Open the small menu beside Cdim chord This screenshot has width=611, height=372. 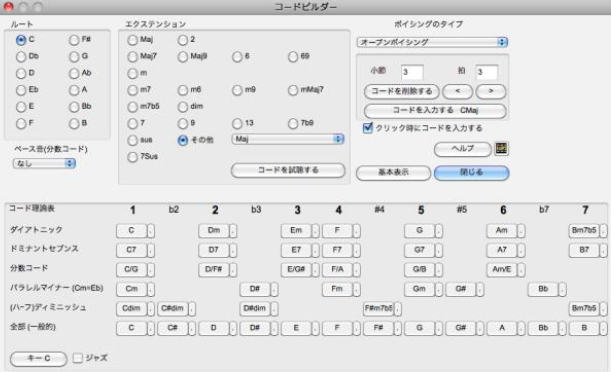151,309
